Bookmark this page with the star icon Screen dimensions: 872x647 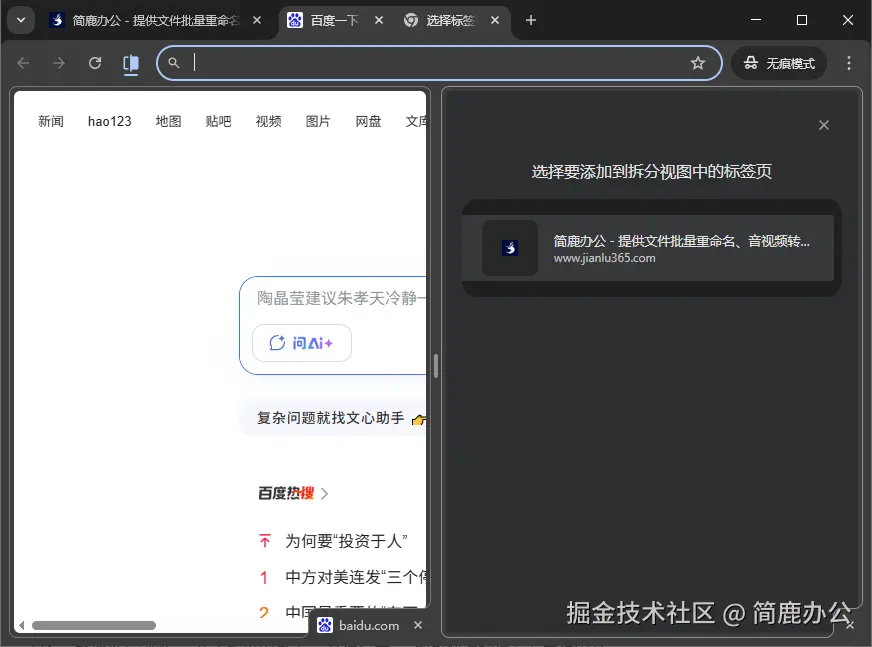point(698,62)
